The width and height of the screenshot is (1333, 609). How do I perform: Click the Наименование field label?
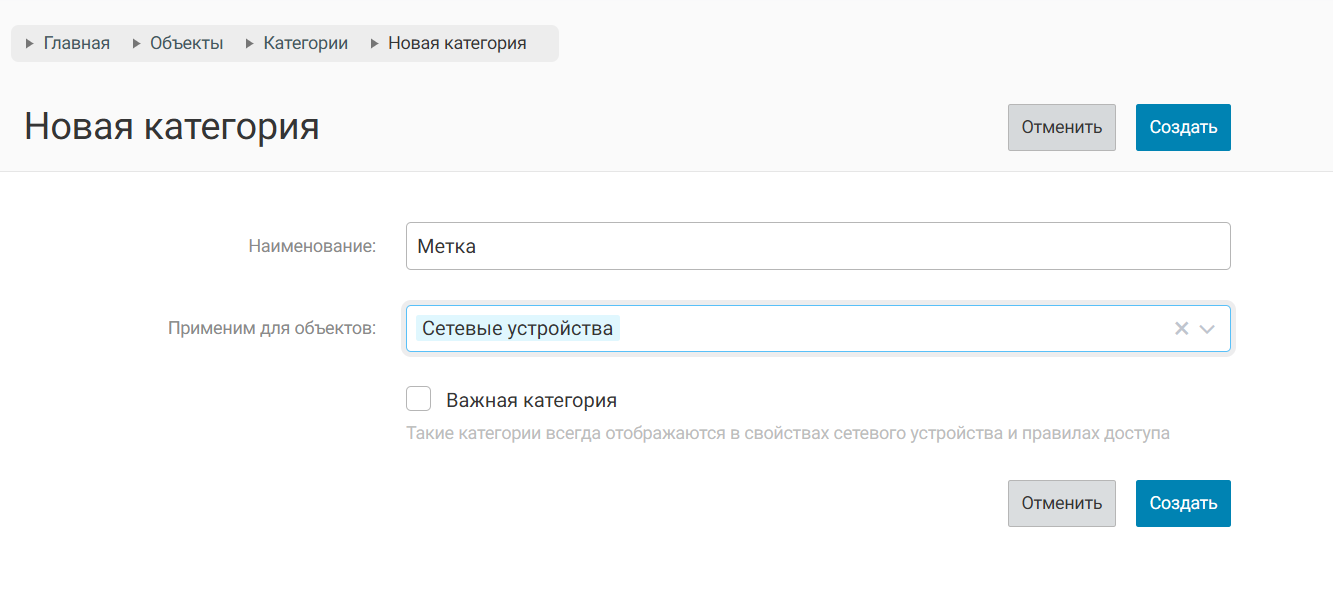click(312, 246)
